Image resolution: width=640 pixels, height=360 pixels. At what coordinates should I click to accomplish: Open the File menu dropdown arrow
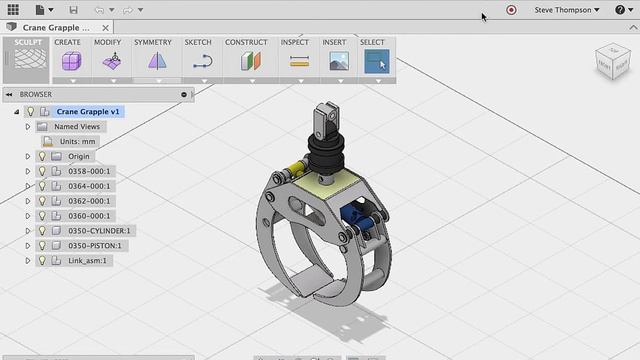coord(51,10)
